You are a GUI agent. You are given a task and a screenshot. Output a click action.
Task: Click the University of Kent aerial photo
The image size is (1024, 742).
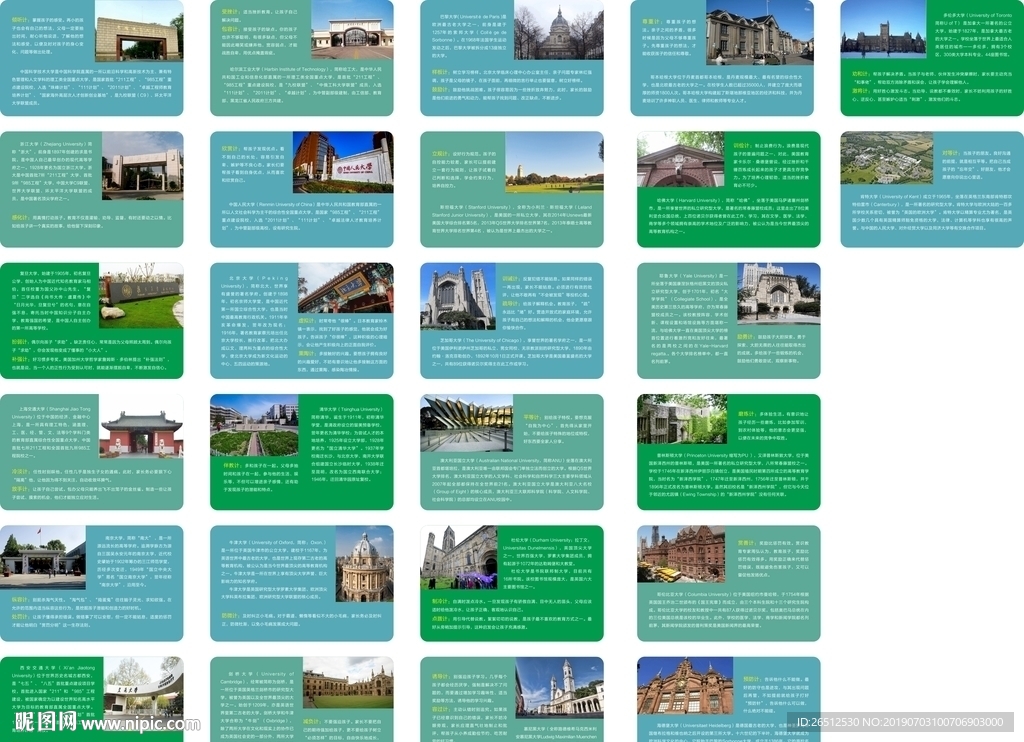pyautogui.click(x=886, y=160)
